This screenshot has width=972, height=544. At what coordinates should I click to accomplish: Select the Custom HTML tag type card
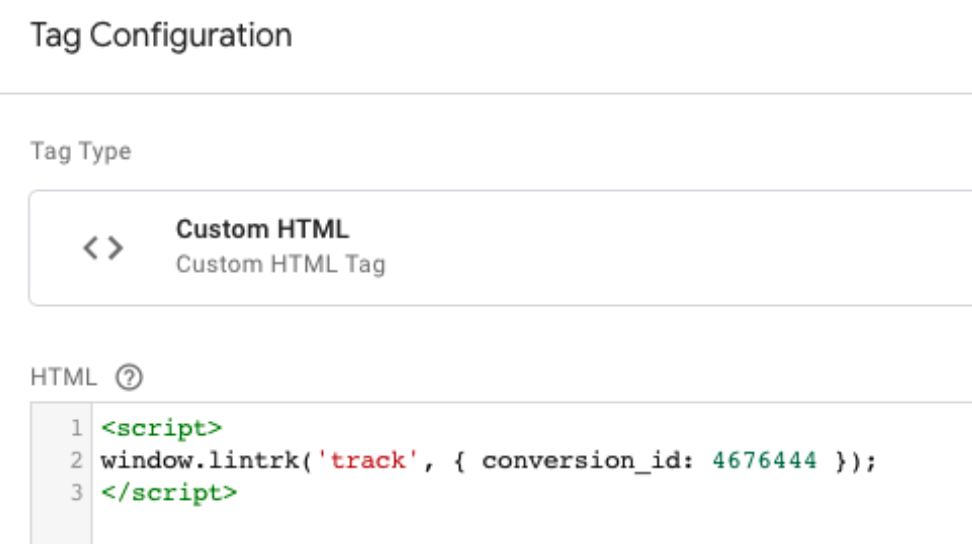click(x=500, y=248)
